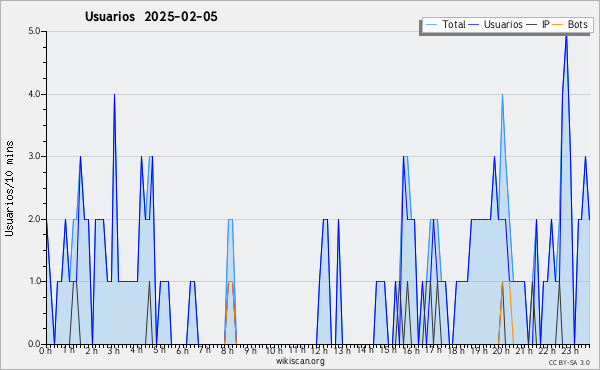The width and height of the screenshot is (600, 370).
Task: Click the orange Bots plateau near 8 h
Action: coord(230,282)
